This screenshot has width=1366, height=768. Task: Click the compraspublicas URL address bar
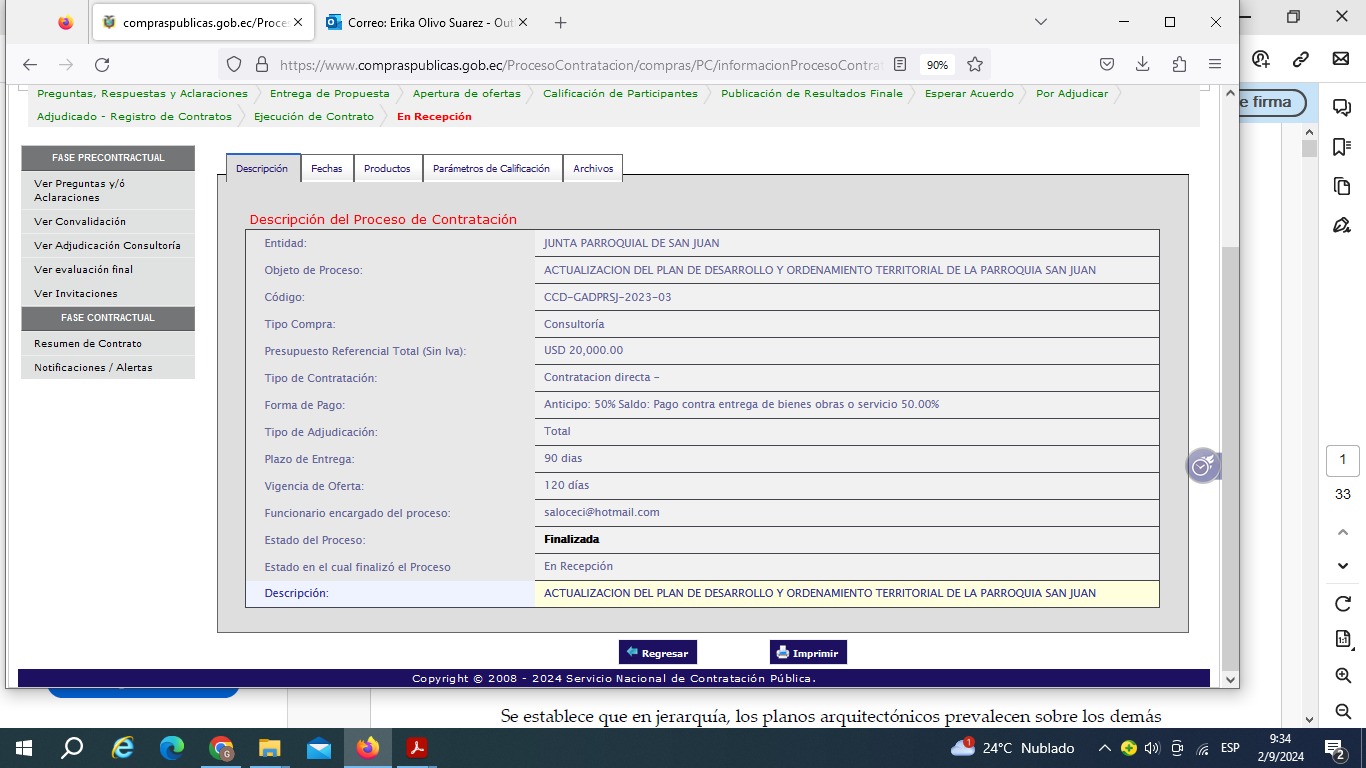580,65
